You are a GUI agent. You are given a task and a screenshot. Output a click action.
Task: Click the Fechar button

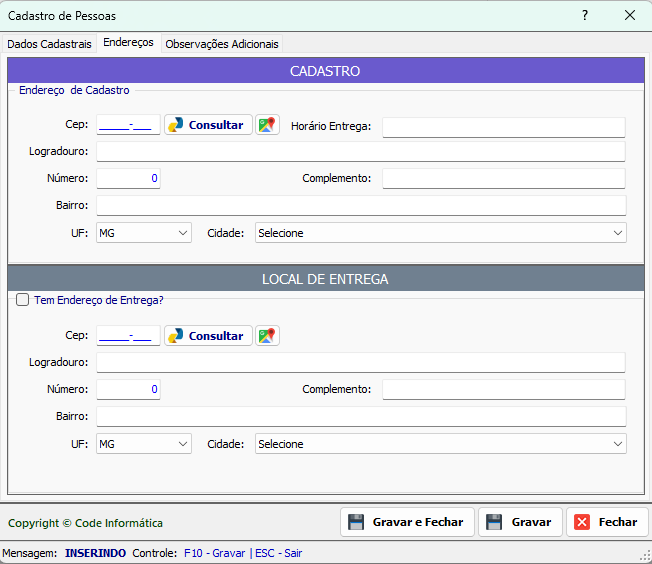pos(607,522)
